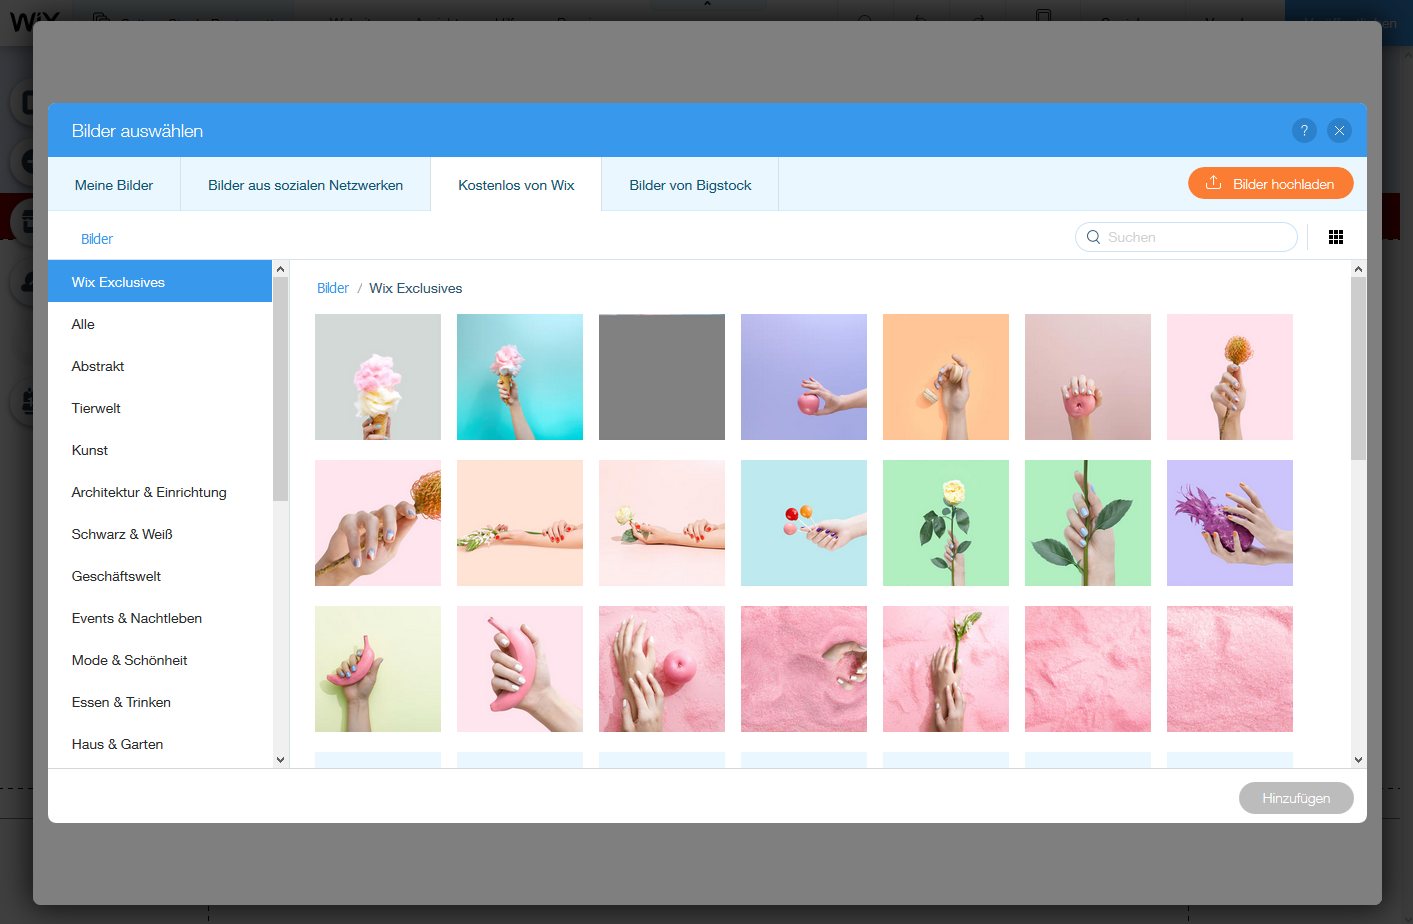Select the Kunst category

pos(160,450)
